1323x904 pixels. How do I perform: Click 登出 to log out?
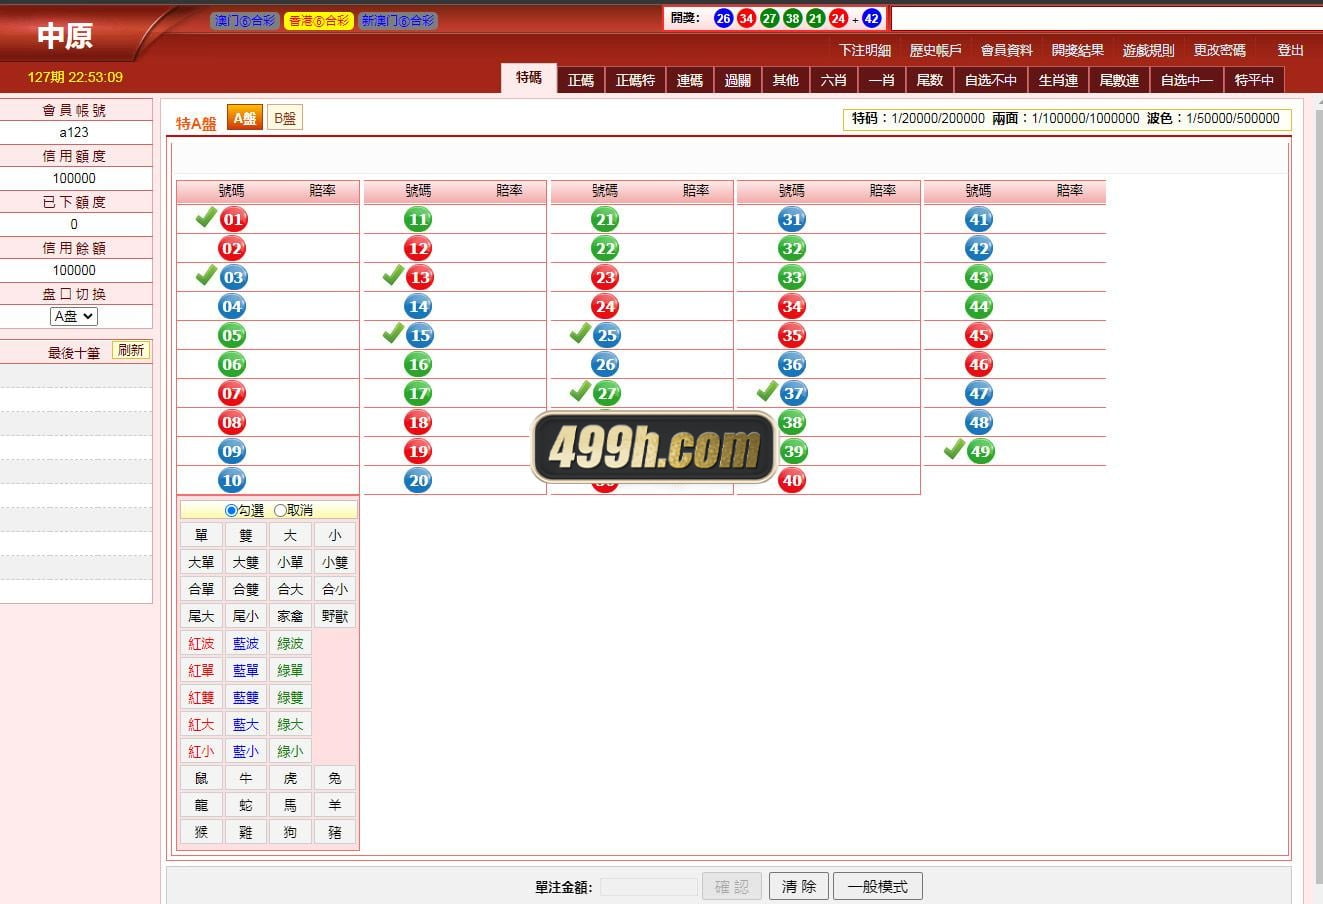tap(1291, 50)
